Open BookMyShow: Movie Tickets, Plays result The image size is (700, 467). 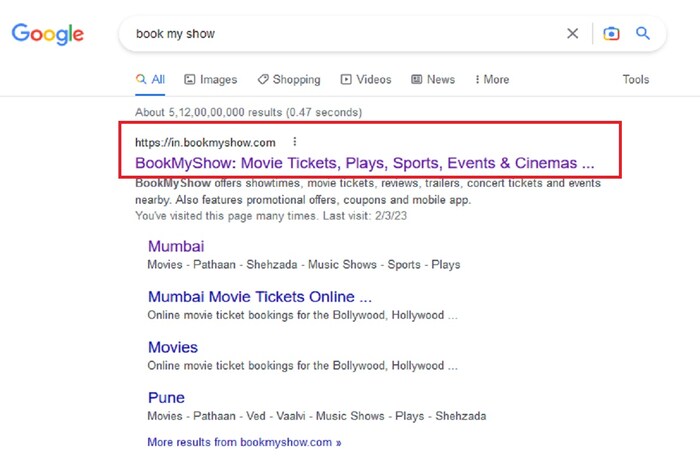point(365,163)
